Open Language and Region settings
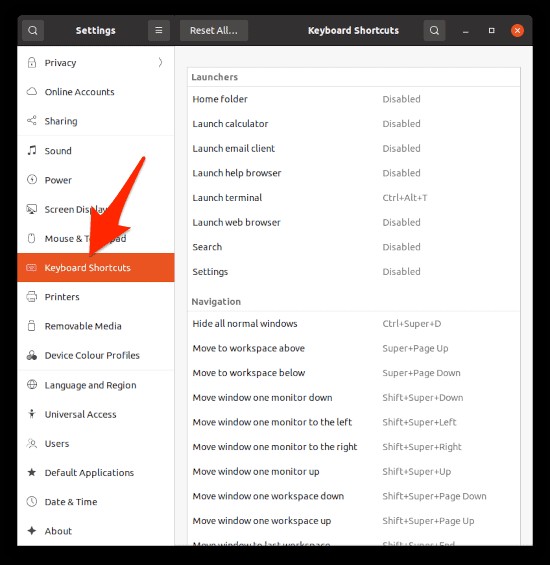550x565 pixels. click(96, 385)
